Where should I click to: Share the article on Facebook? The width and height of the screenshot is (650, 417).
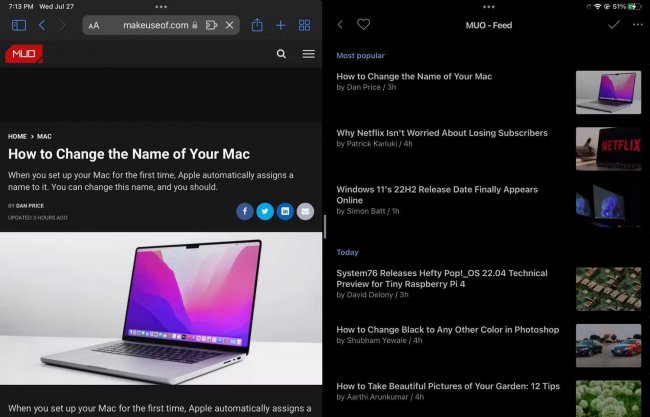245,211
